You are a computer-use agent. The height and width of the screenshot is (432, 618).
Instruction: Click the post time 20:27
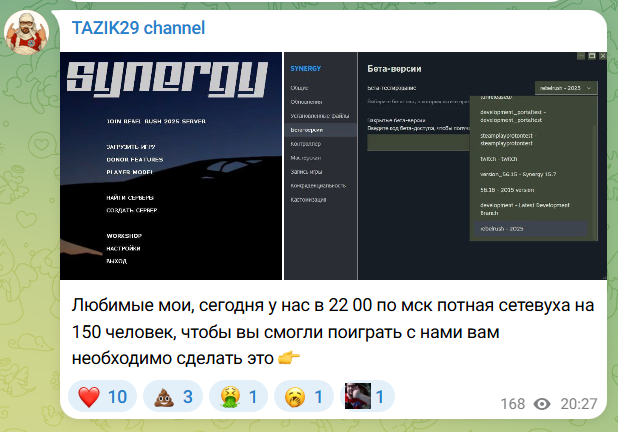[x=579, y=404]
